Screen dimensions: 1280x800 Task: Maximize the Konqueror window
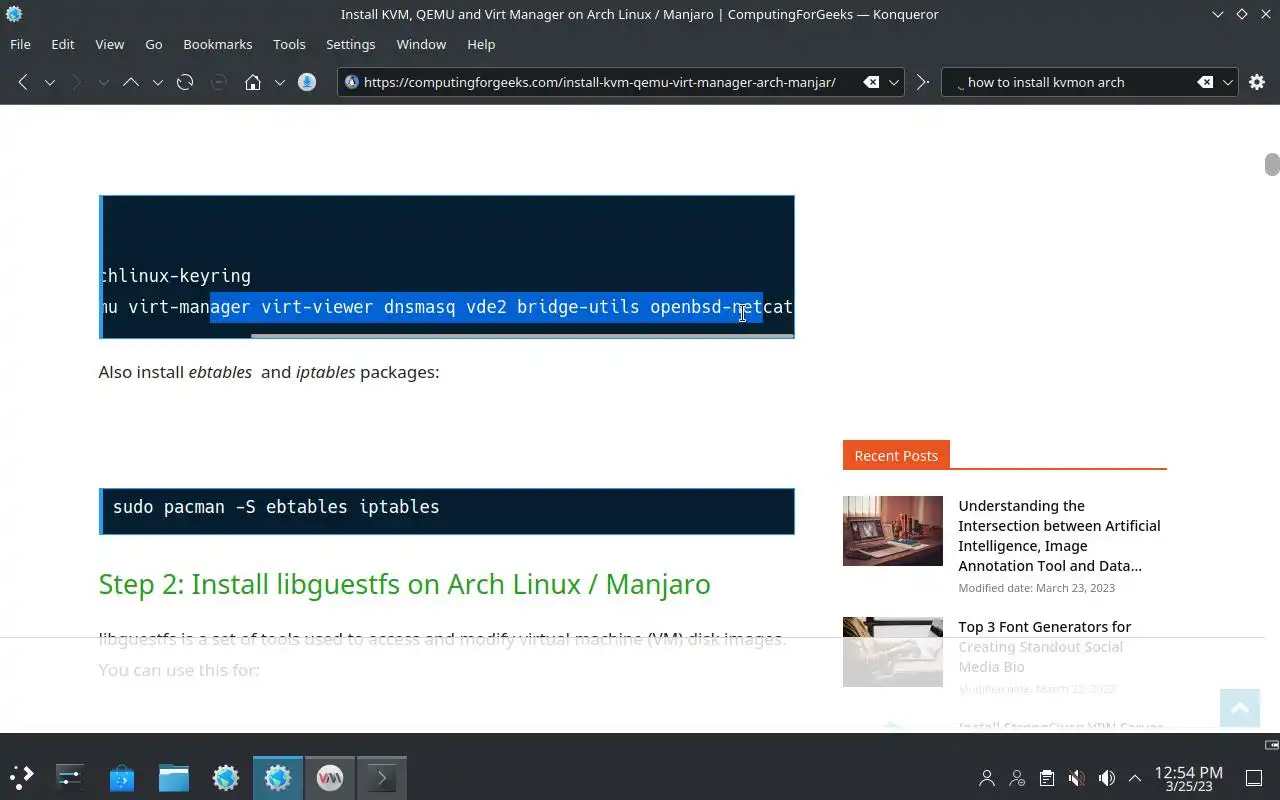1241,14
